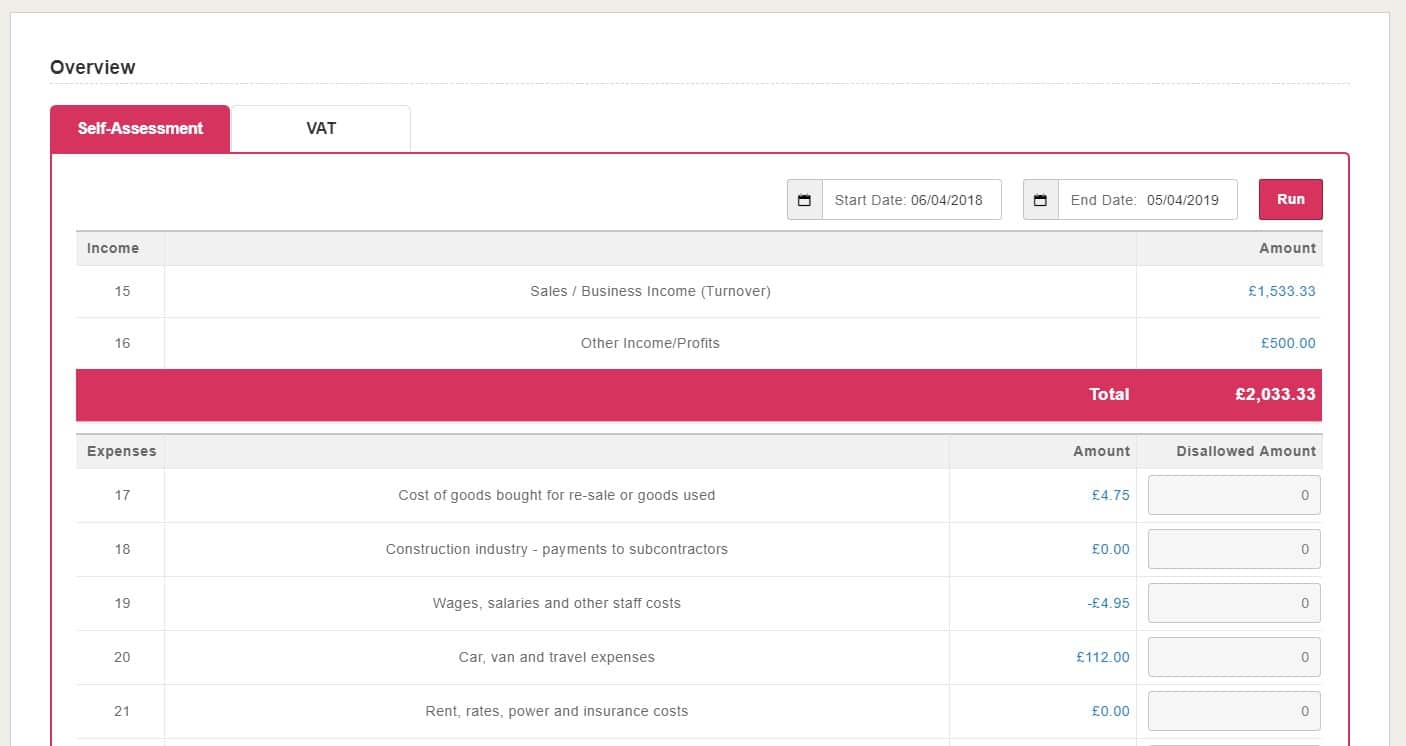Click the Disallowed Amount column header
This screenshot has width=1406, height=746.
tap(1245, 452)
